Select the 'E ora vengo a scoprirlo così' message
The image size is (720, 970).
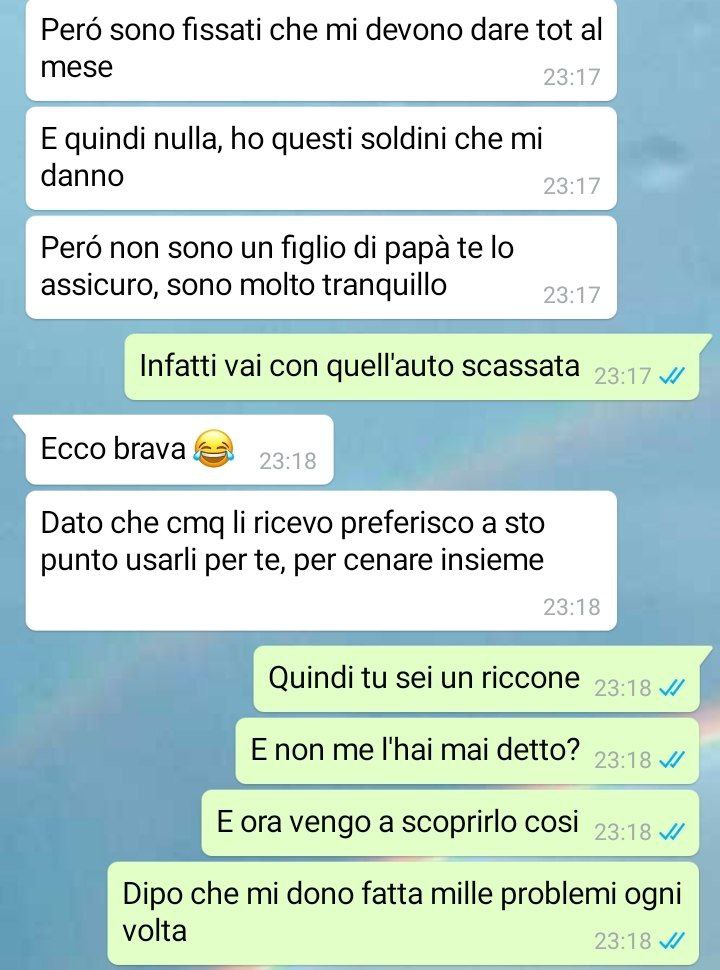[x=450, y=823]
